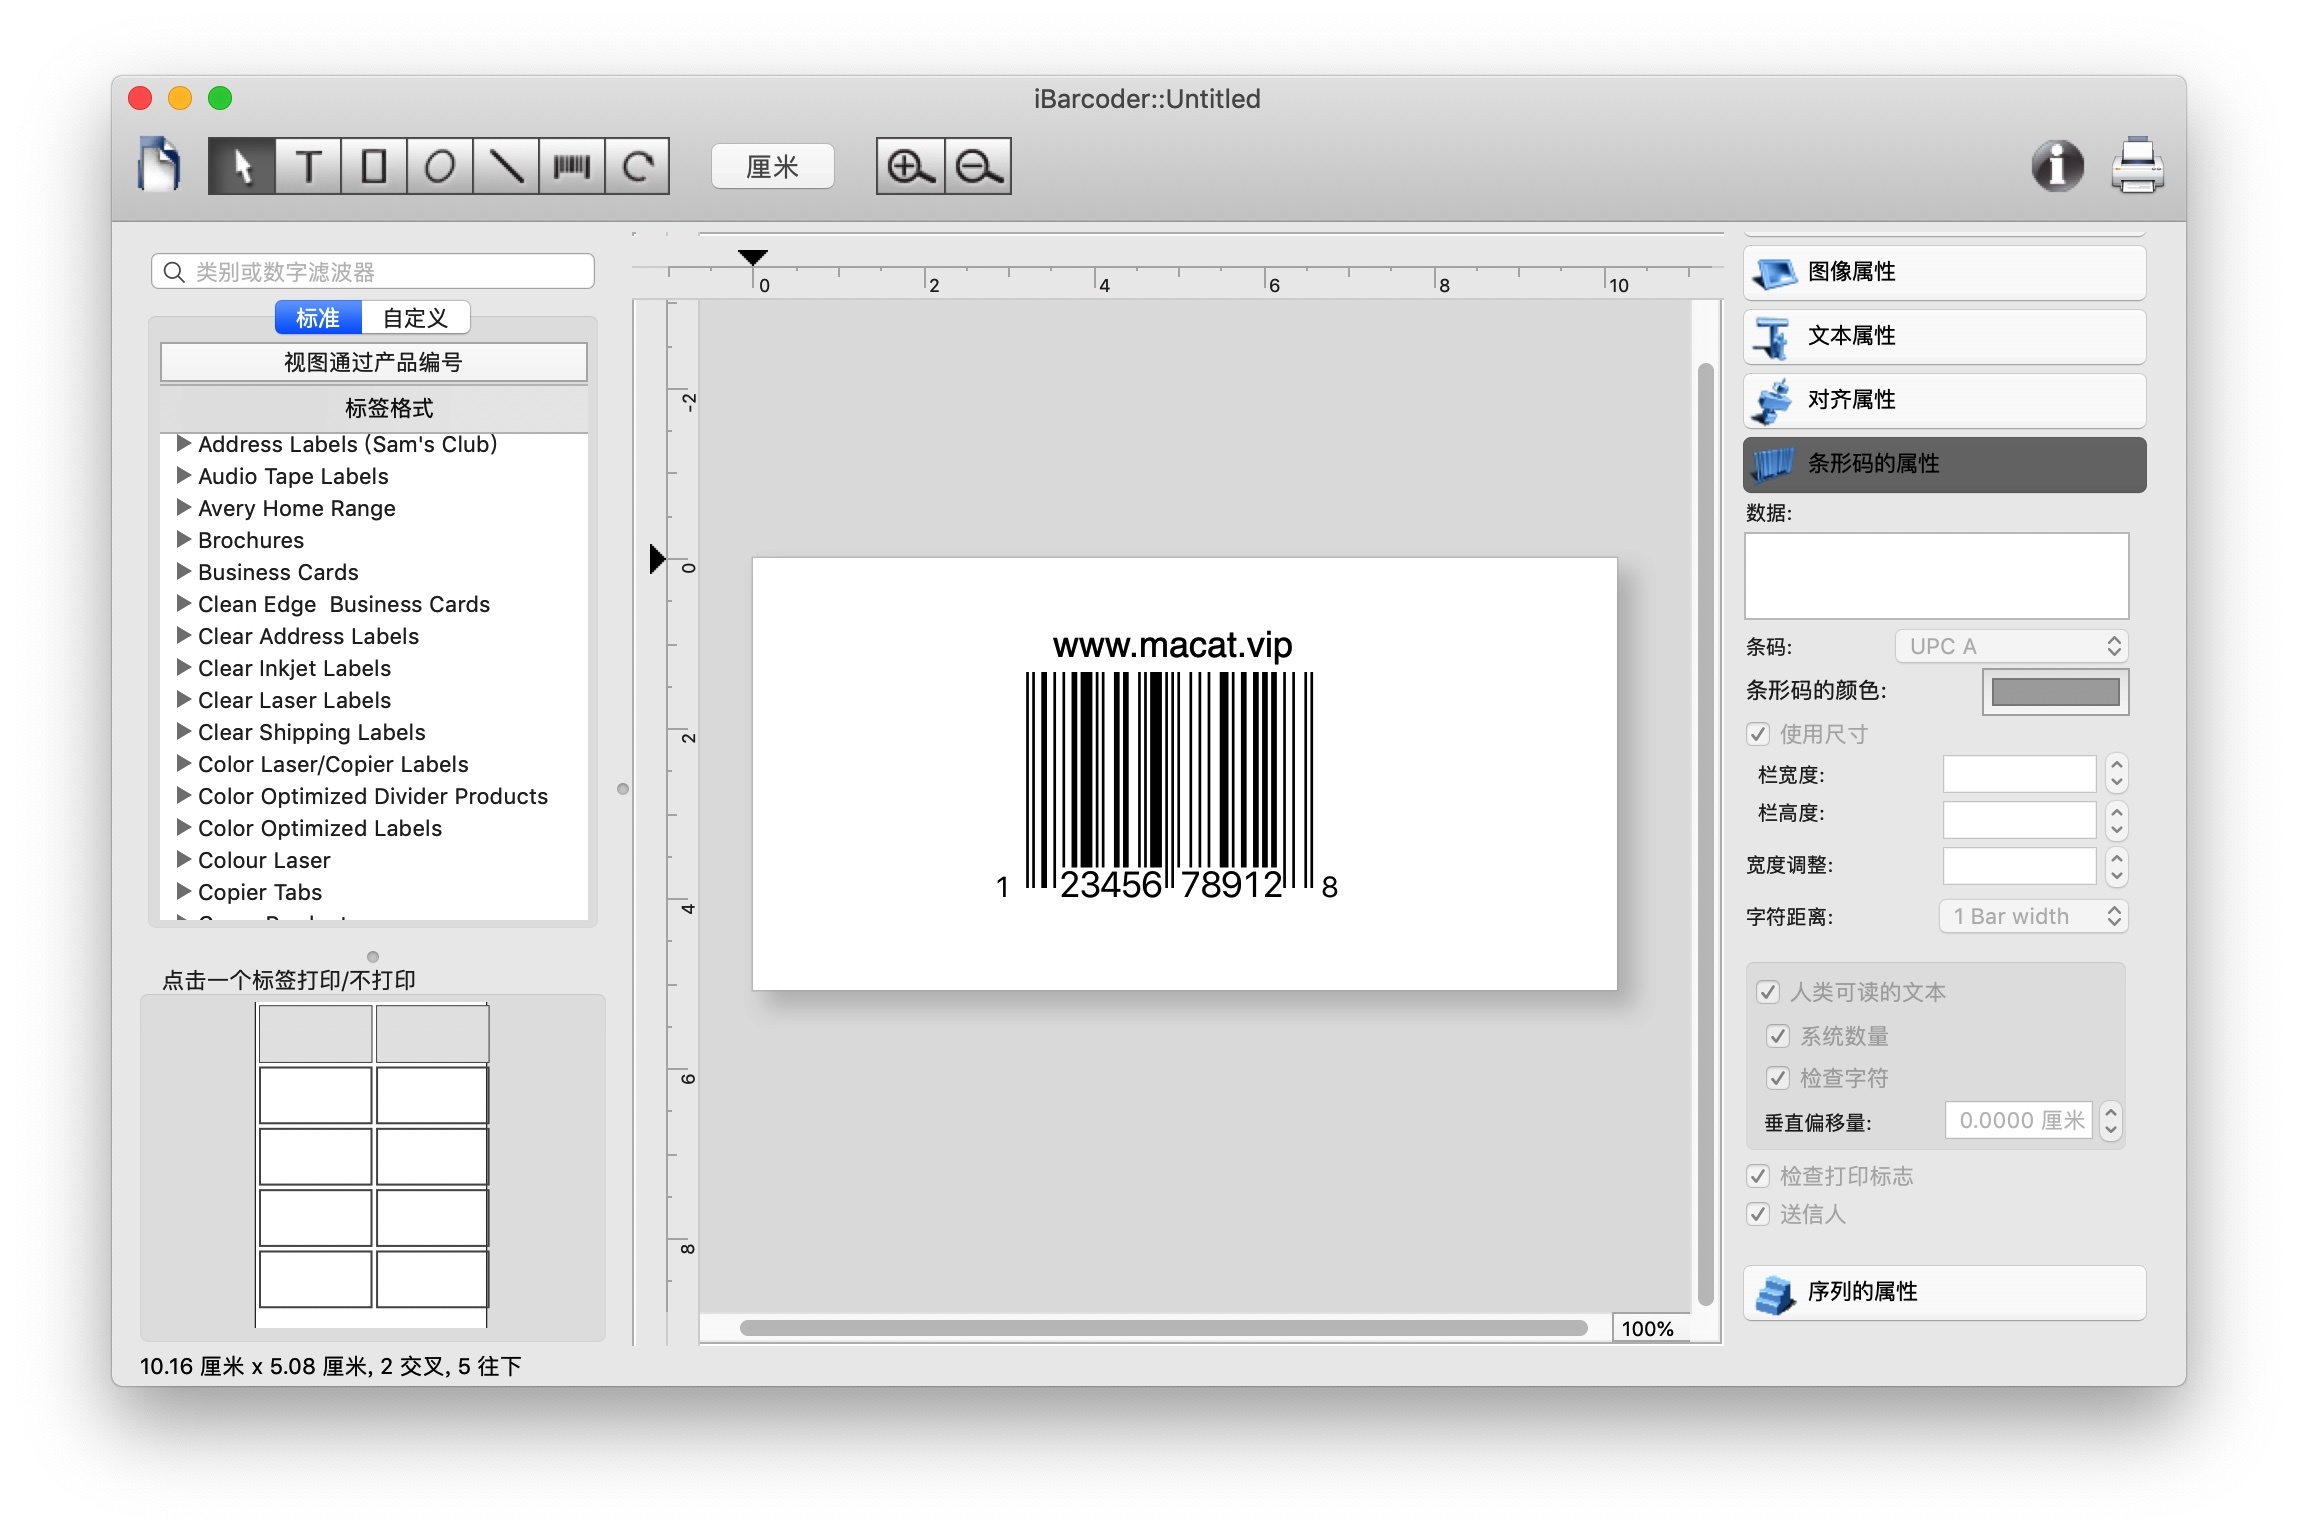Click the canvas horizontal scrollbar
2298x1534 pixels.
(1163, 1328)
